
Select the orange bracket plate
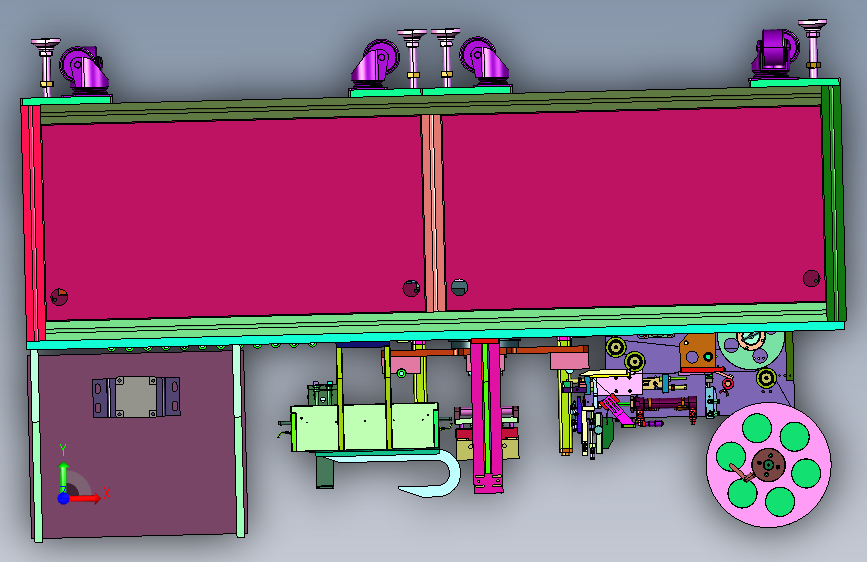coord(698,352)
